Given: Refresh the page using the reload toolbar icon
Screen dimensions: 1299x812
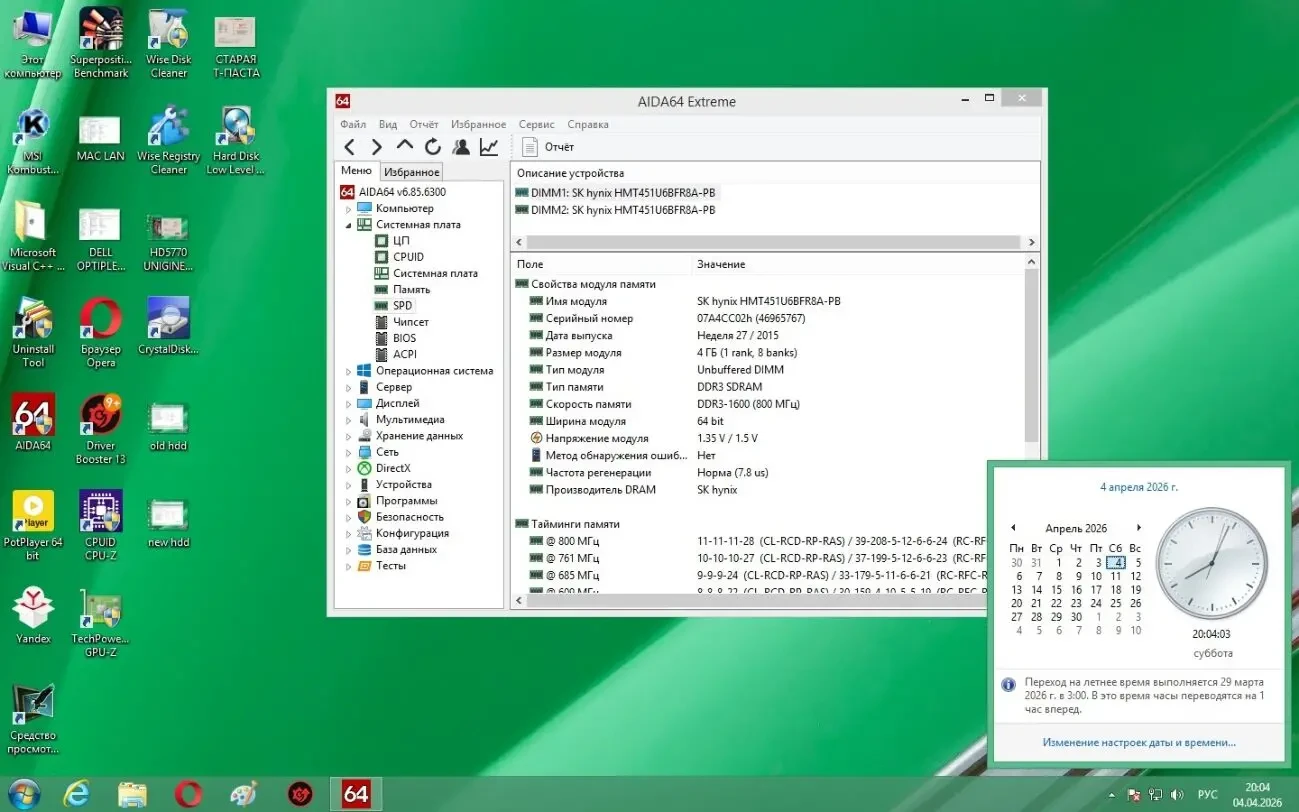Looking at the screenshot, I should point(432,146).
